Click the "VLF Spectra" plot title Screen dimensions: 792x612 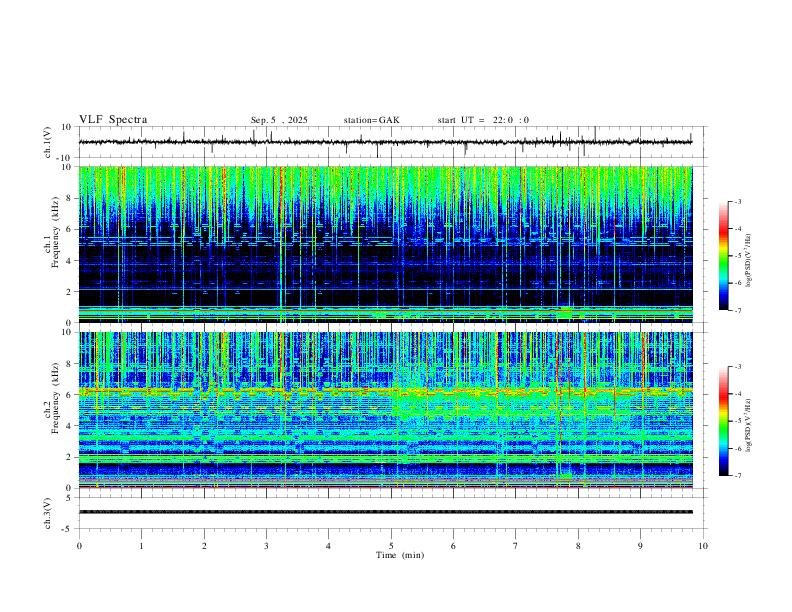click(x=113, y=120)
